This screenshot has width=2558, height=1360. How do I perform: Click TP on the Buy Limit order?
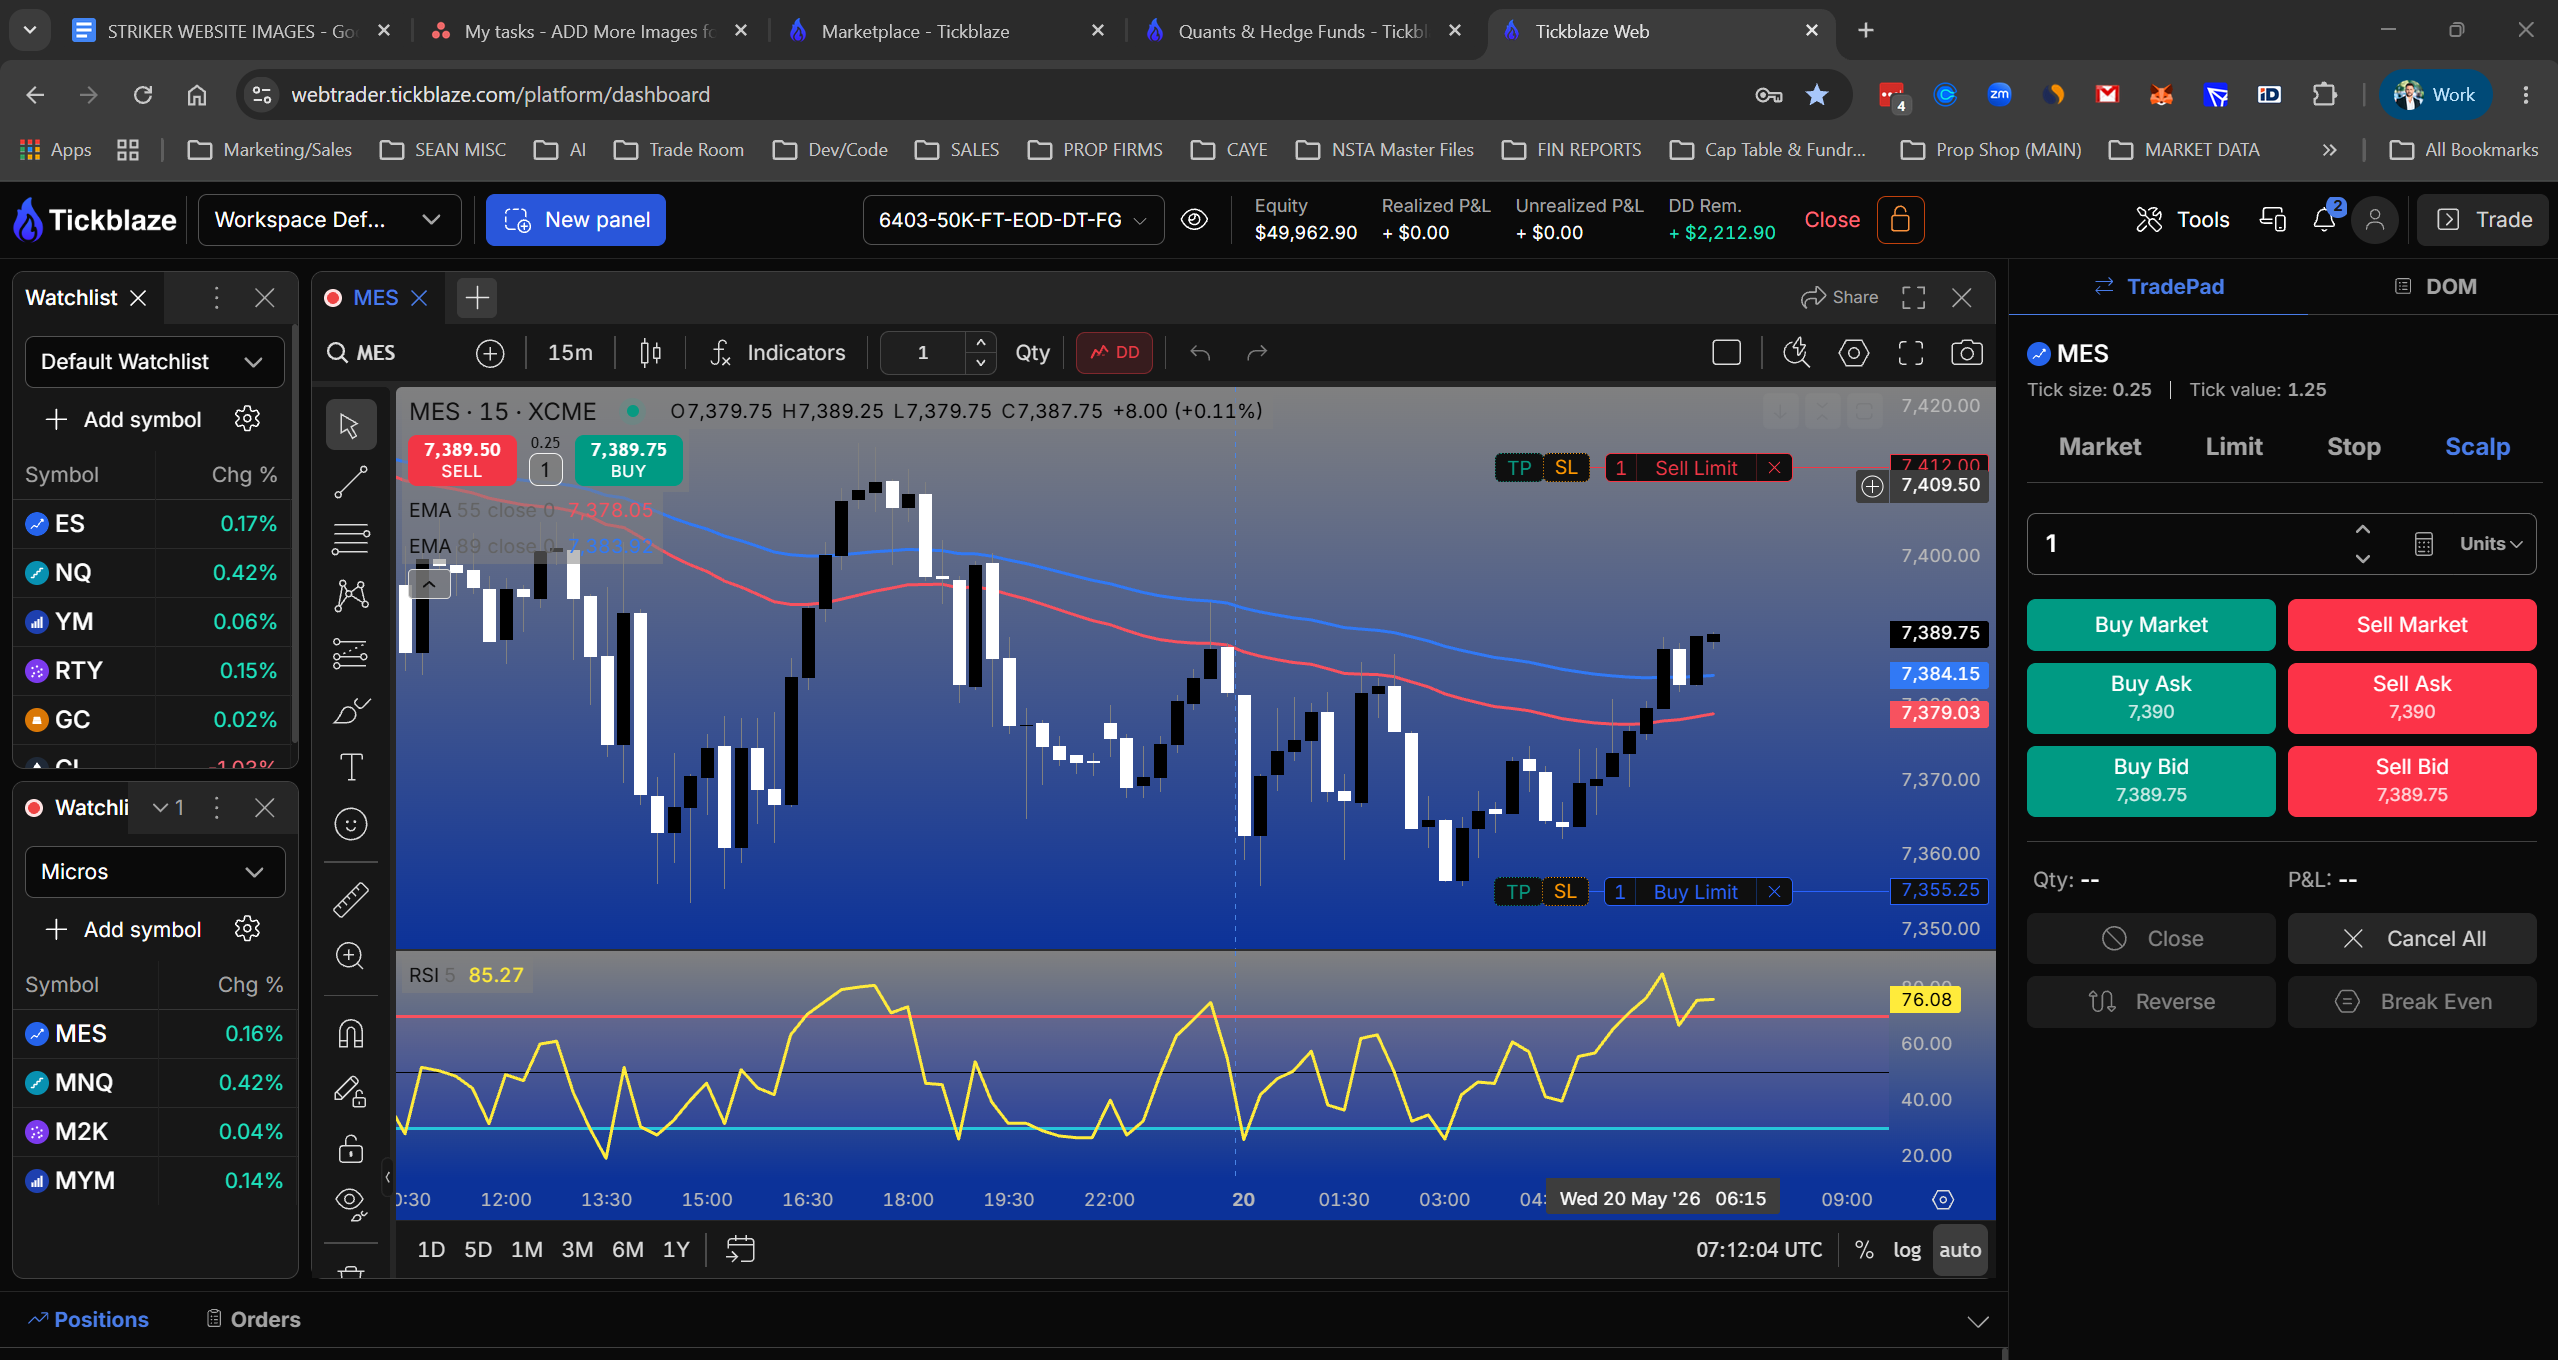pos(1518,892)
